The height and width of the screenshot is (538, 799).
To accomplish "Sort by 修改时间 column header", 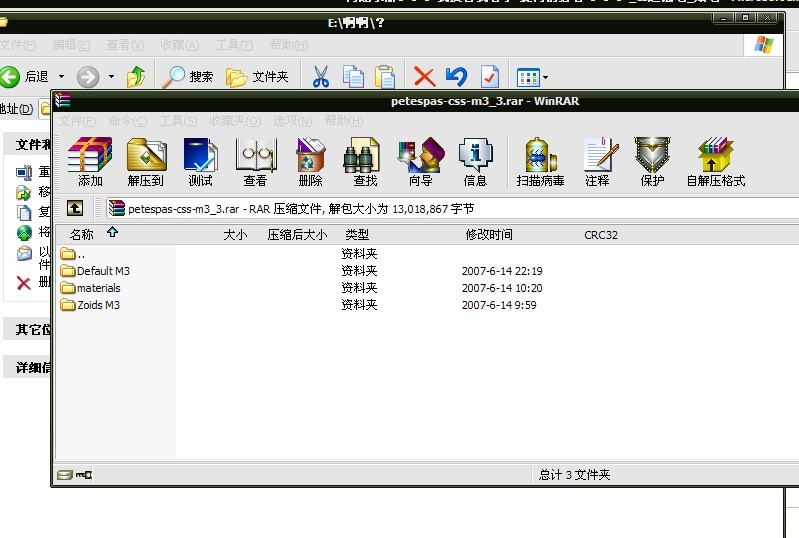I will click(489, 234).
